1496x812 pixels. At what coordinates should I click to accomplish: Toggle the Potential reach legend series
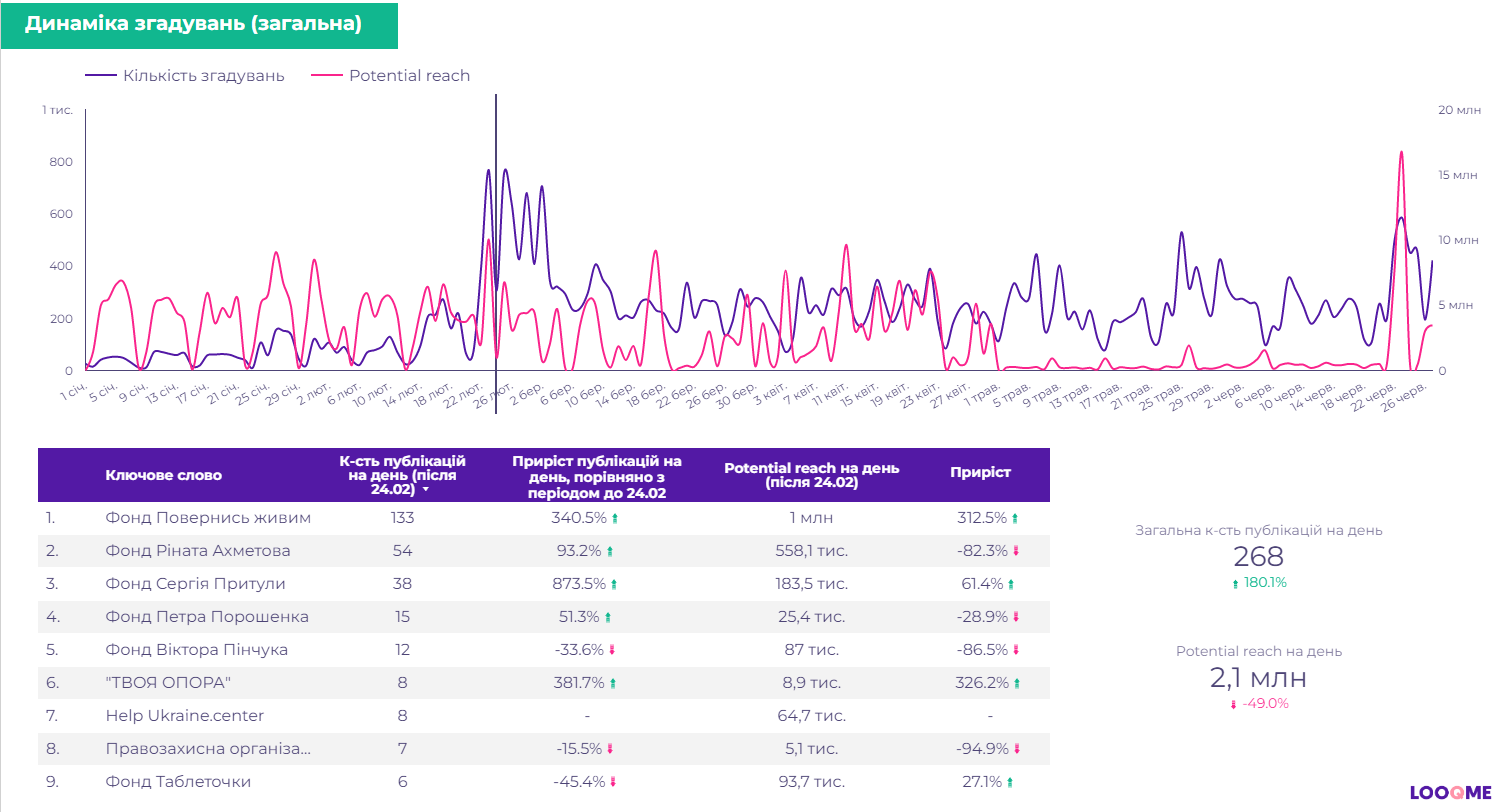click(x=391, y=76)
